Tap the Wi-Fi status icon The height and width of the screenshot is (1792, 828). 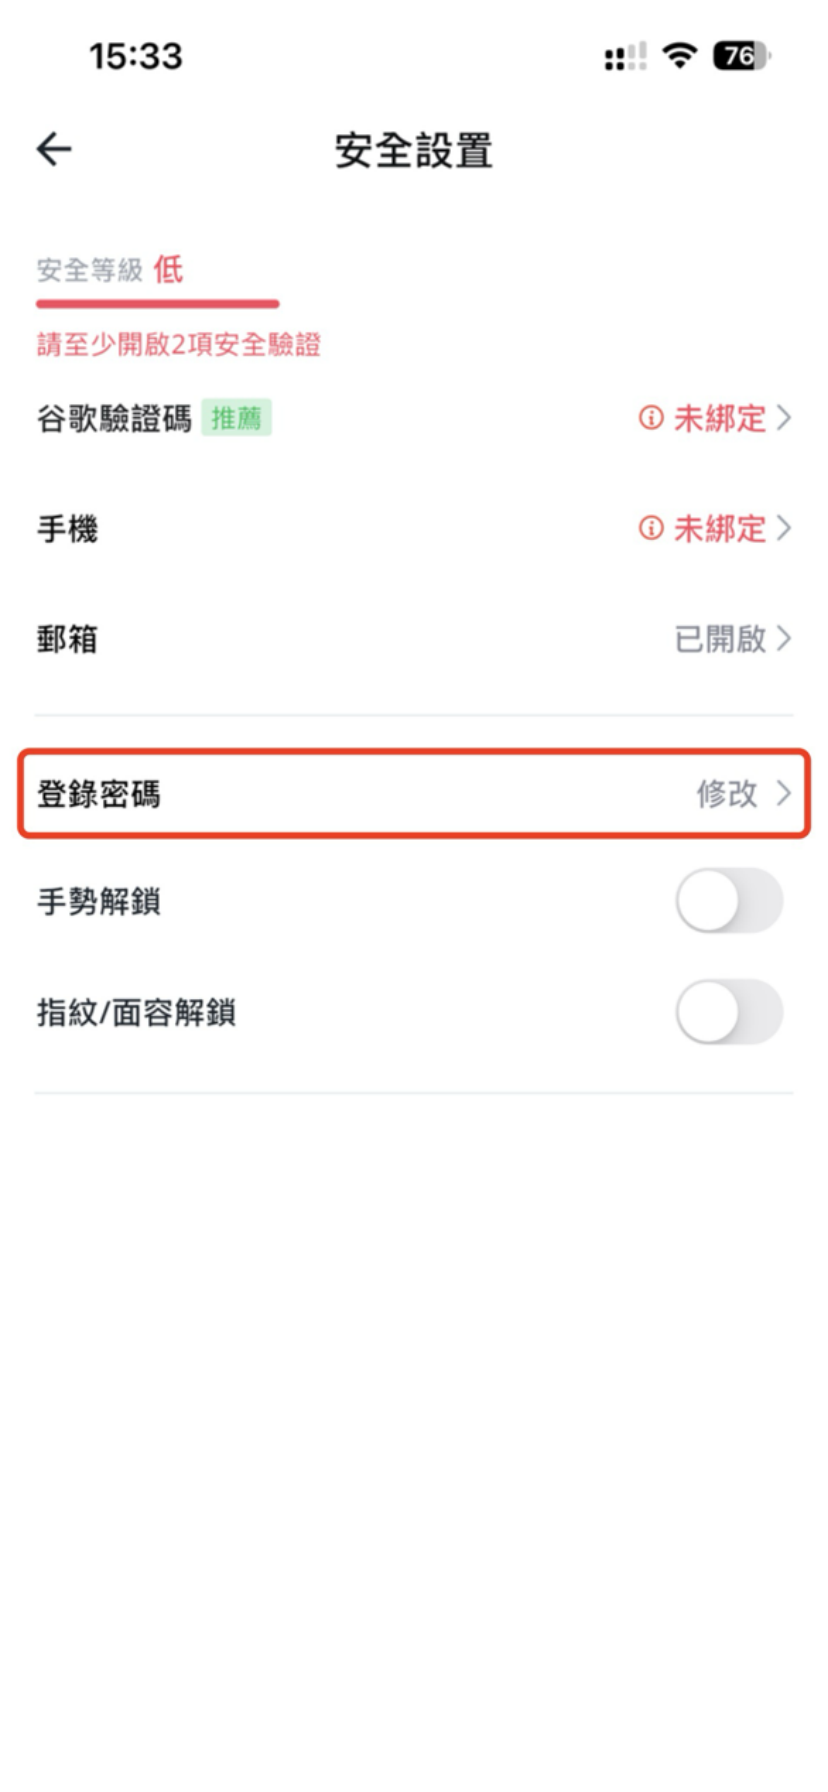click(x=680, y=56)
